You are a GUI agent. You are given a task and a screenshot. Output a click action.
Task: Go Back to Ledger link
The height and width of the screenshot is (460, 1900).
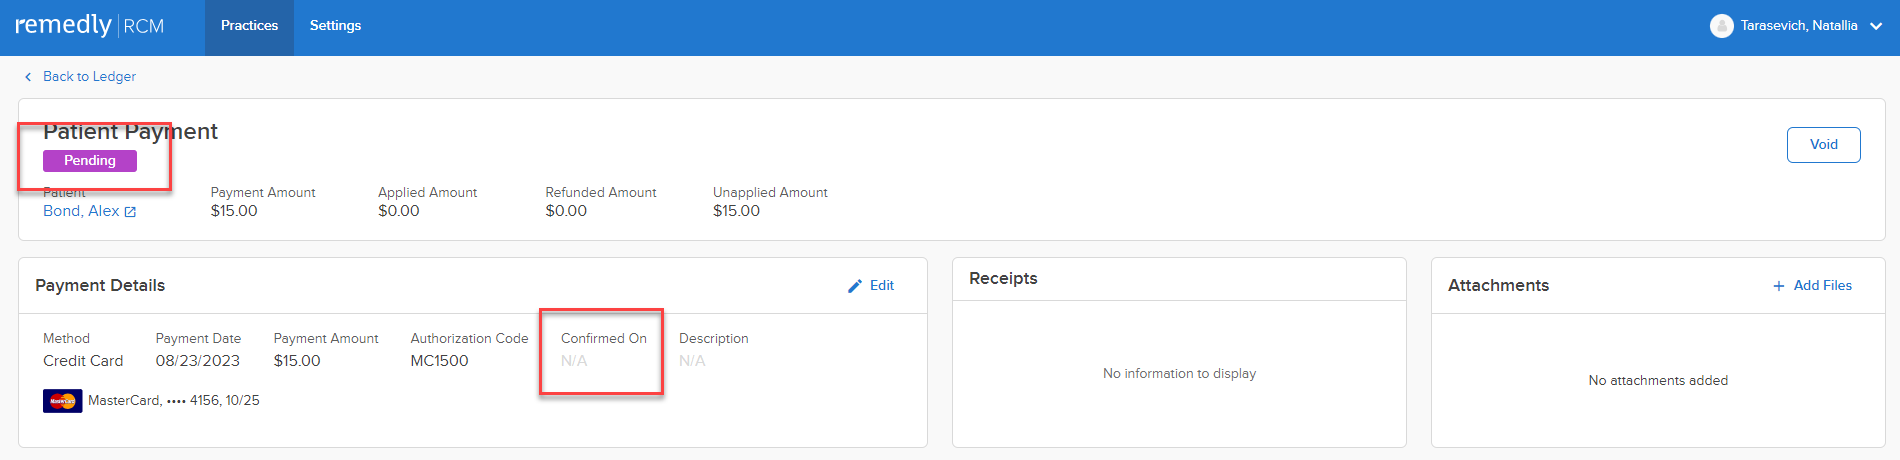(89, 77)
